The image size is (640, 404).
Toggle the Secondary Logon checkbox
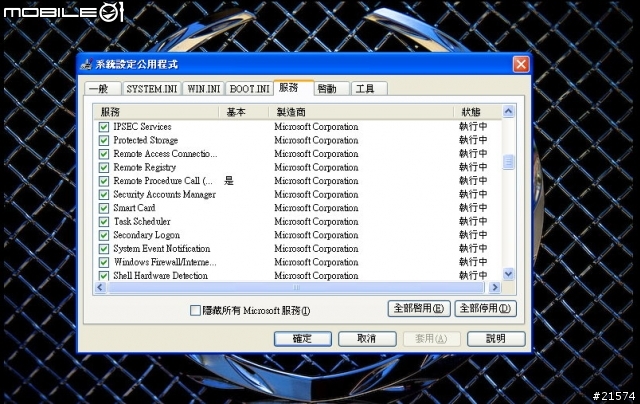104,235
